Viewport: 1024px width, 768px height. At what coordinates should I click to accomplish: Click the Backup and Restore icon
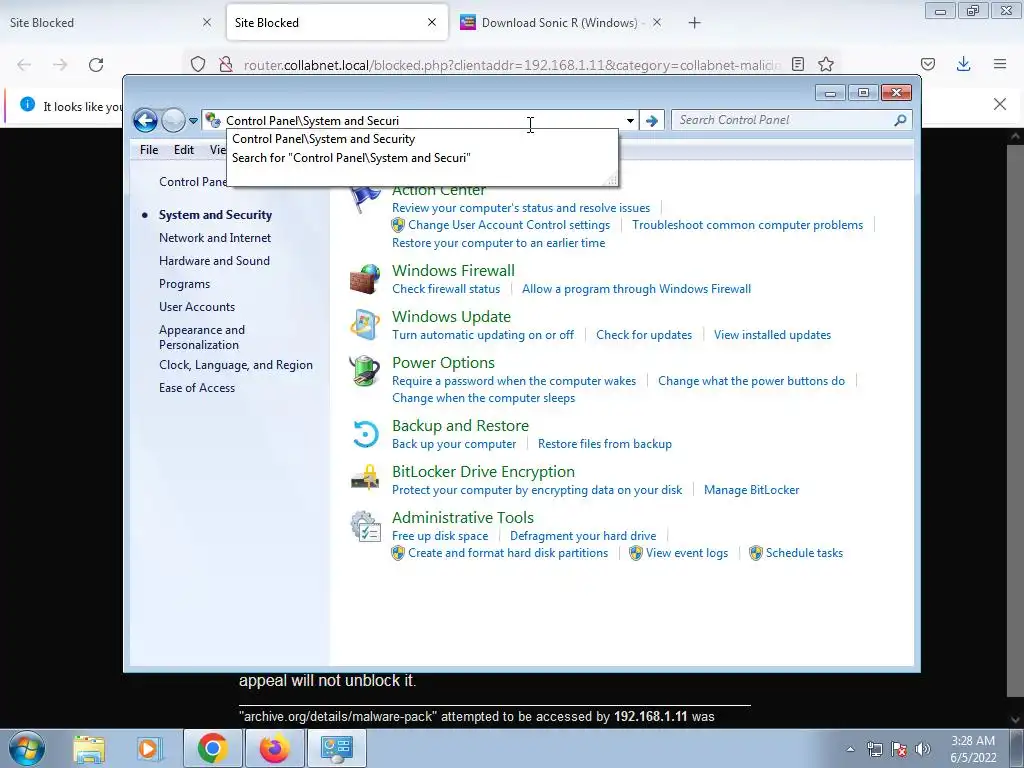[365, 434]
